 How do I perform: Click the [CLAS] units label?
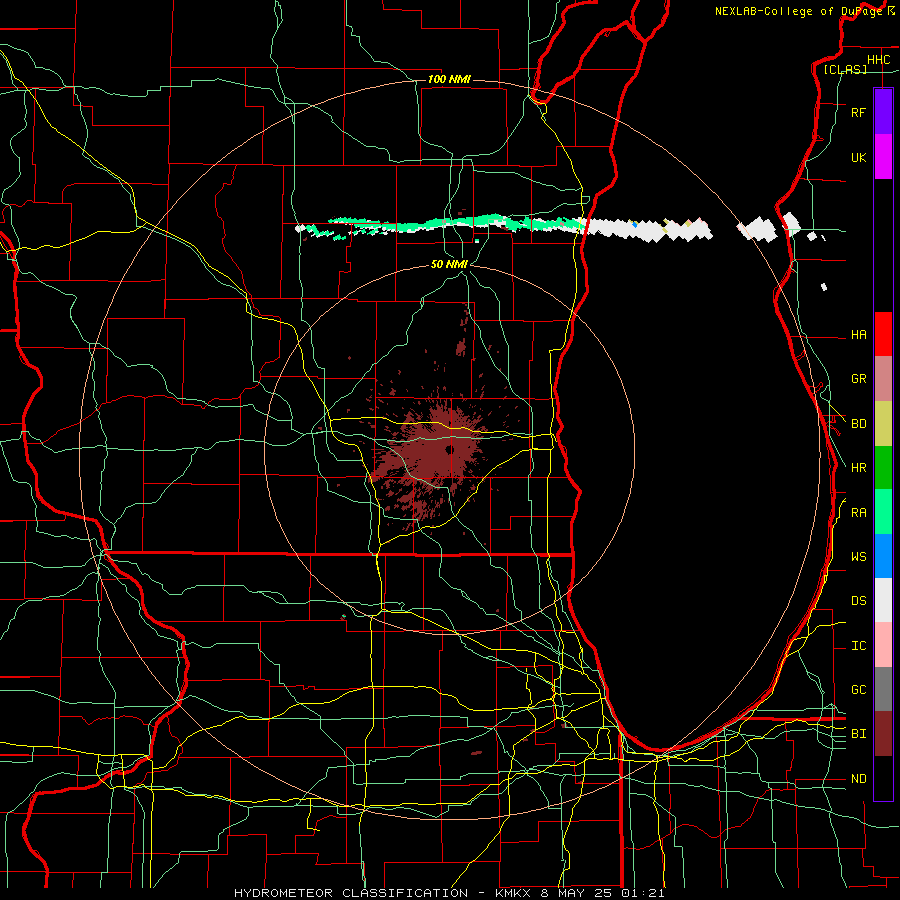pos(845,69)
